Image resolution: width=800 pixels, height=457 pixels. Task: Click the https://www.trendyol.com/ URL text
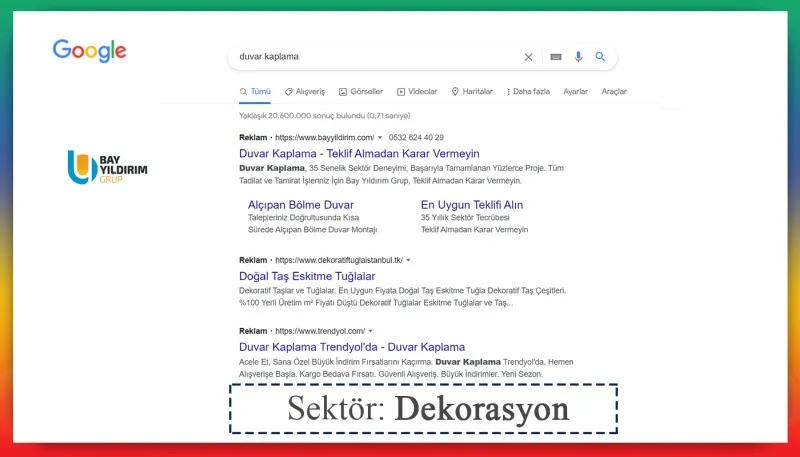(x=320, y=331)
